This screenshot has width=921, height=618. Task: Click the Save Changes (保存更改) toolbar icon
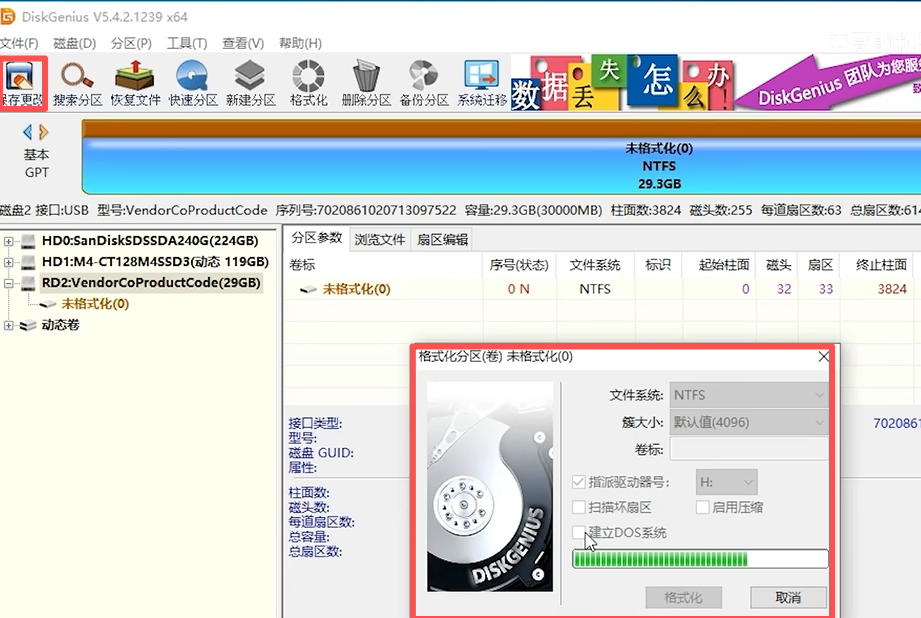pyautogui.click(x=21, y=83)
